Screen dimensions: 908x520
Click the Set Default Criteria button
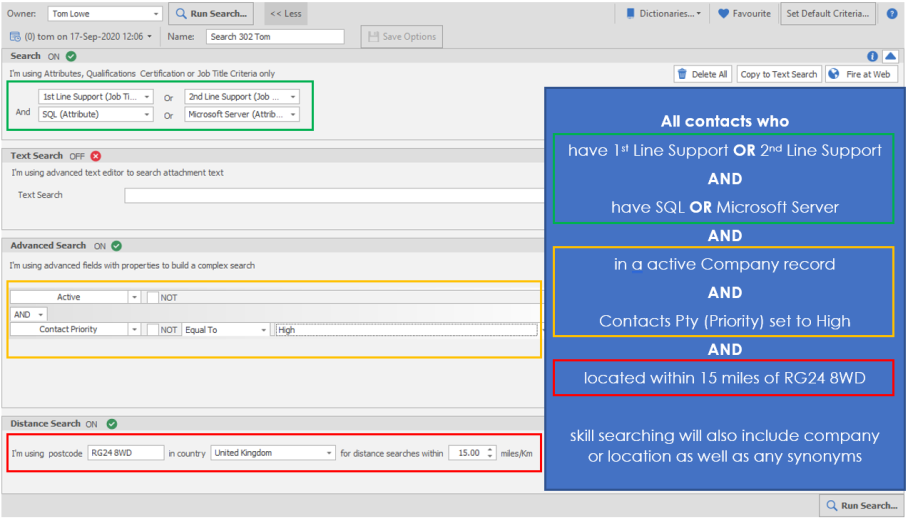point(829,14)
